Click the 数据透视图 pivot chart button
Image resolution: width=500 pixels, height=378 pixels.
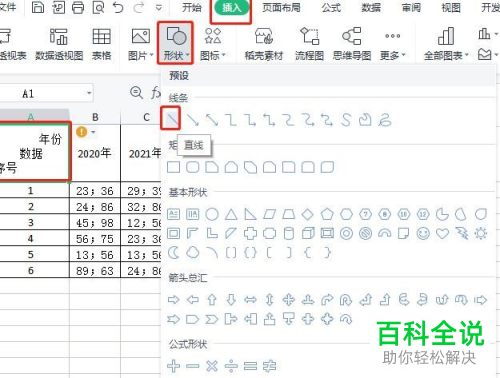point(59,44)
